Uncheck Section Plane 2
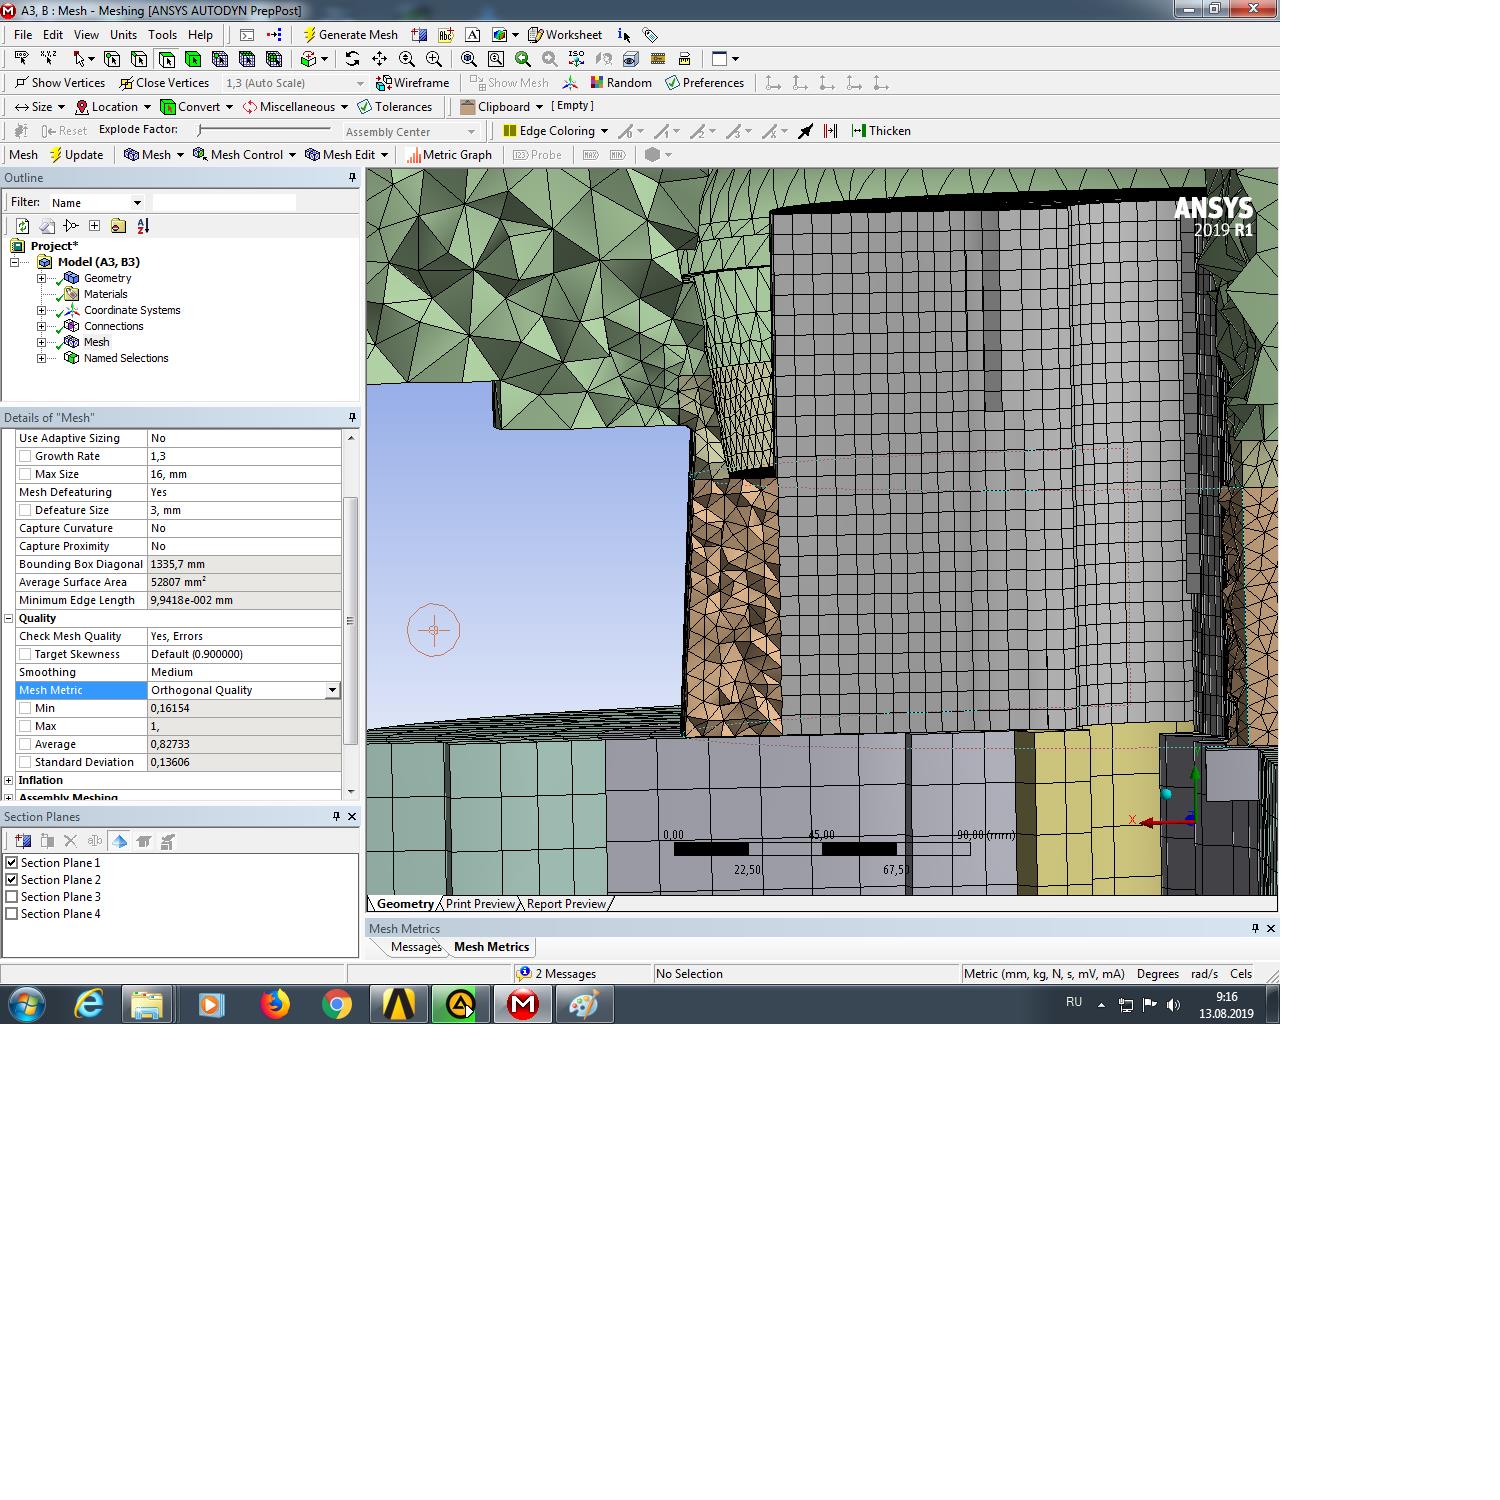Image resolution: width=1500 pixels, height=1500 pixels. pos(12,880)
